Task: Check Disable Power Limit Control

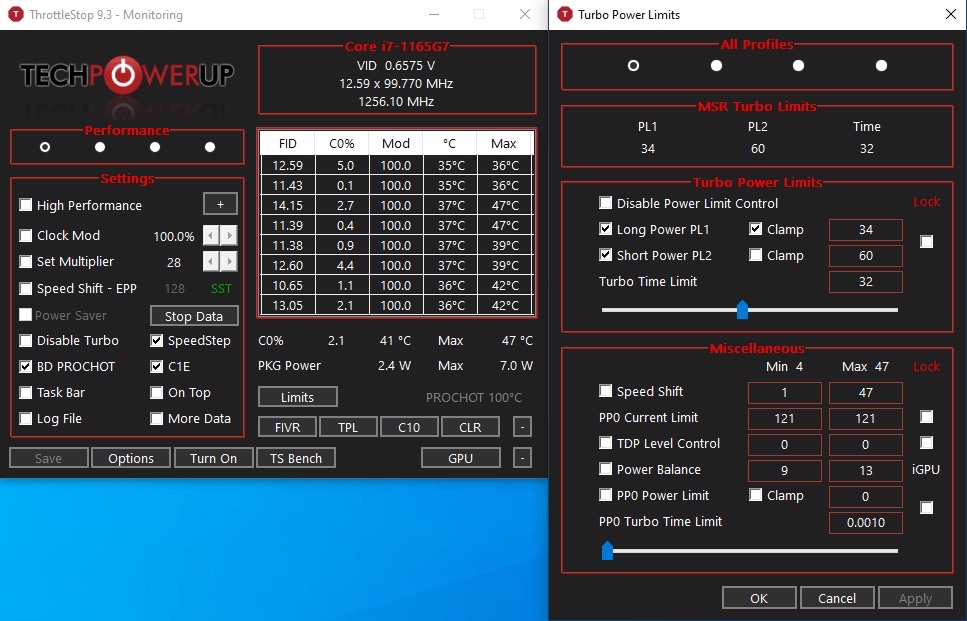Action: click(606, 203)
